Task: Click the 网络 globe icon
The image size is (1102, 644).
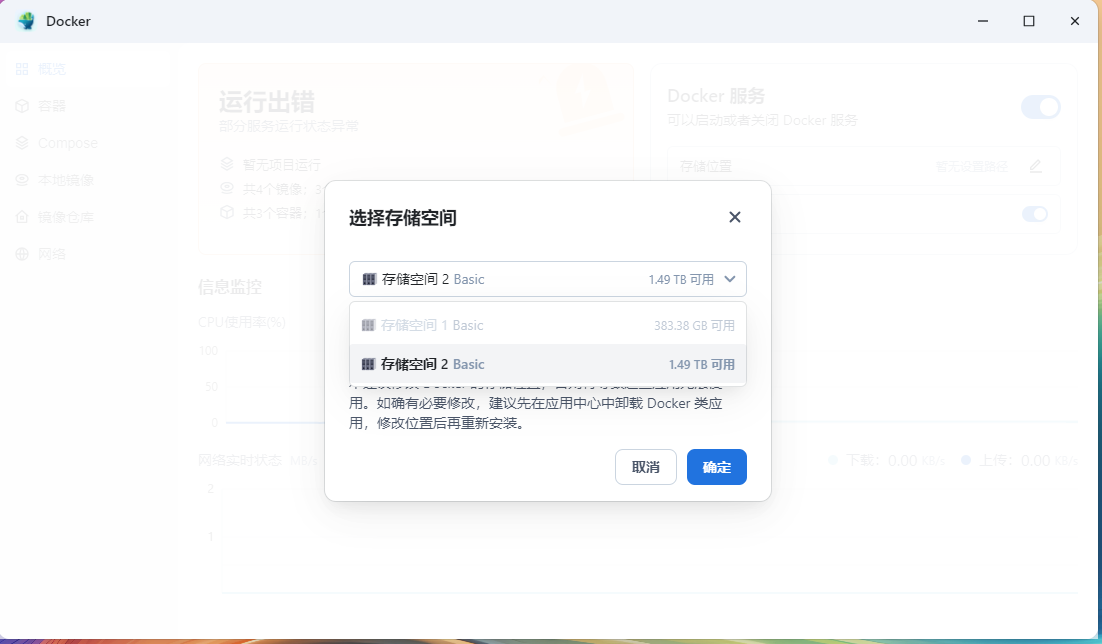Action: 22,254
